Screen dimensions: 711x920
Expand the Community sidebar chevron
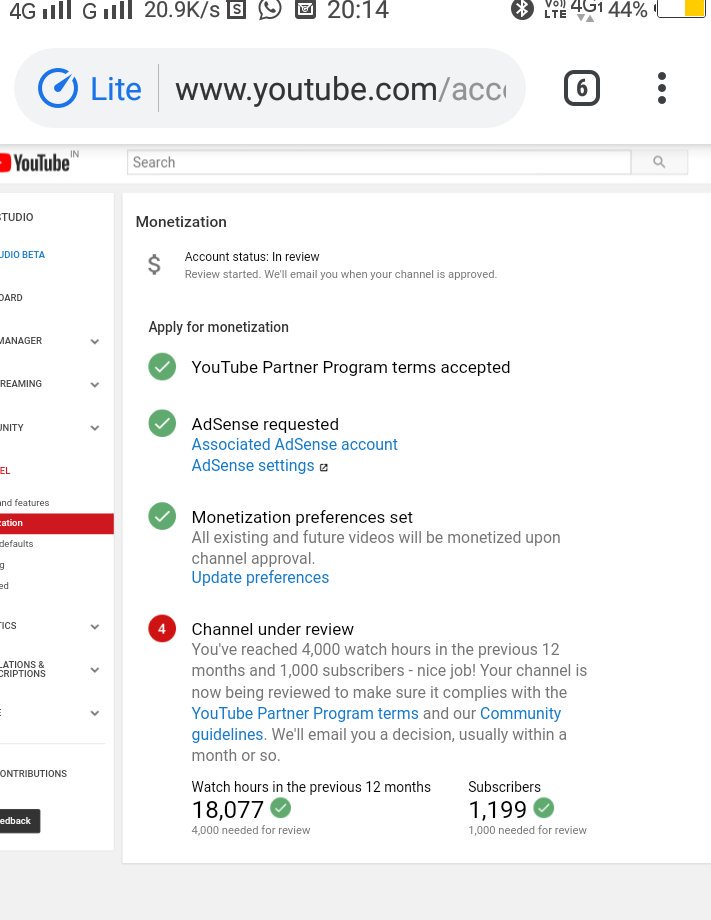click(94, 428)
